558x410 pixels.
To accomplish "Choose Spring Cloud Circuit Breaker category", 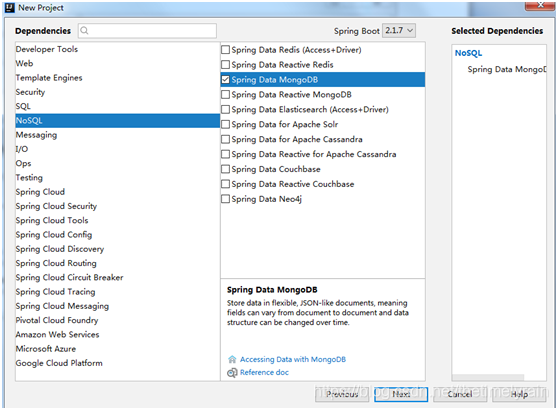I will 117,277.
